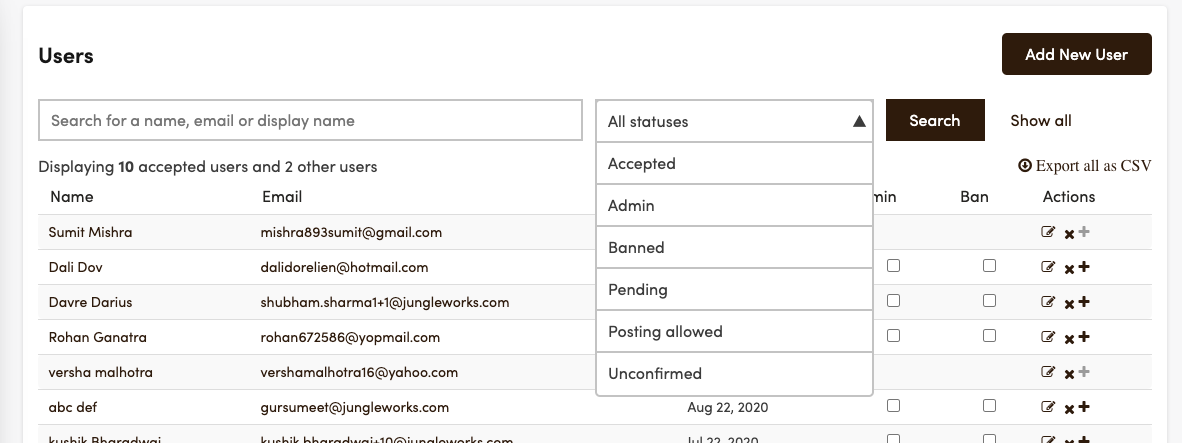The height and width of the screenshot is (443, 1182).
Task: Click plus icon for Davre Darius
Action: click(1084, 302)
